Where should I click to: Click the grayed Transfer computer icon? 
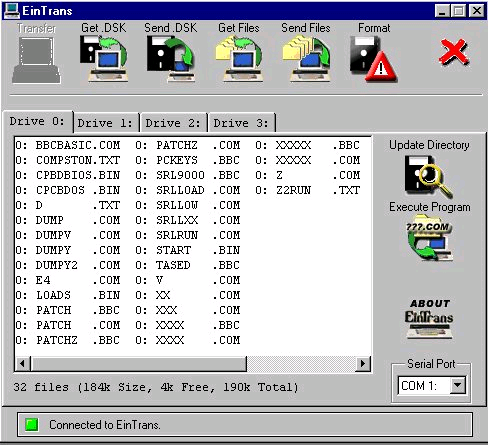37,60
